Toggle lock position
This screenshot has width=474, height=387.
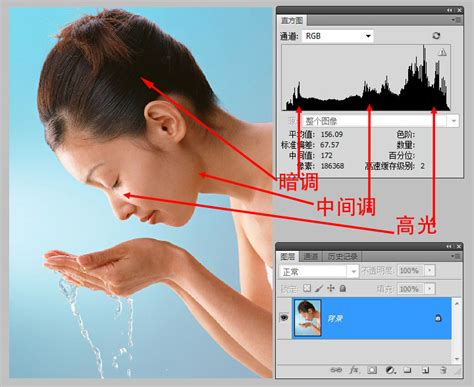coord(331,288)
